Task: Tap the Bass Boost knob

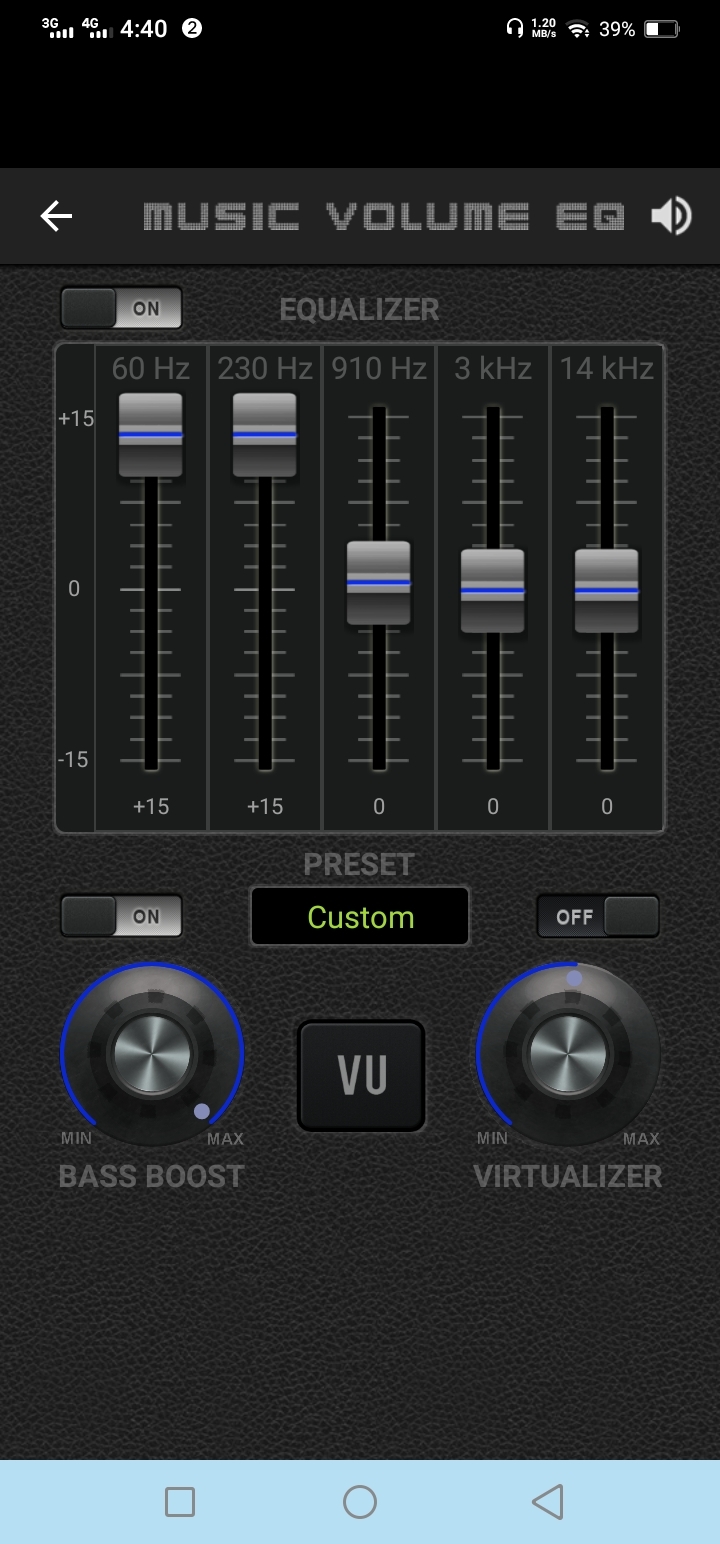Action: coord(152,1053)
